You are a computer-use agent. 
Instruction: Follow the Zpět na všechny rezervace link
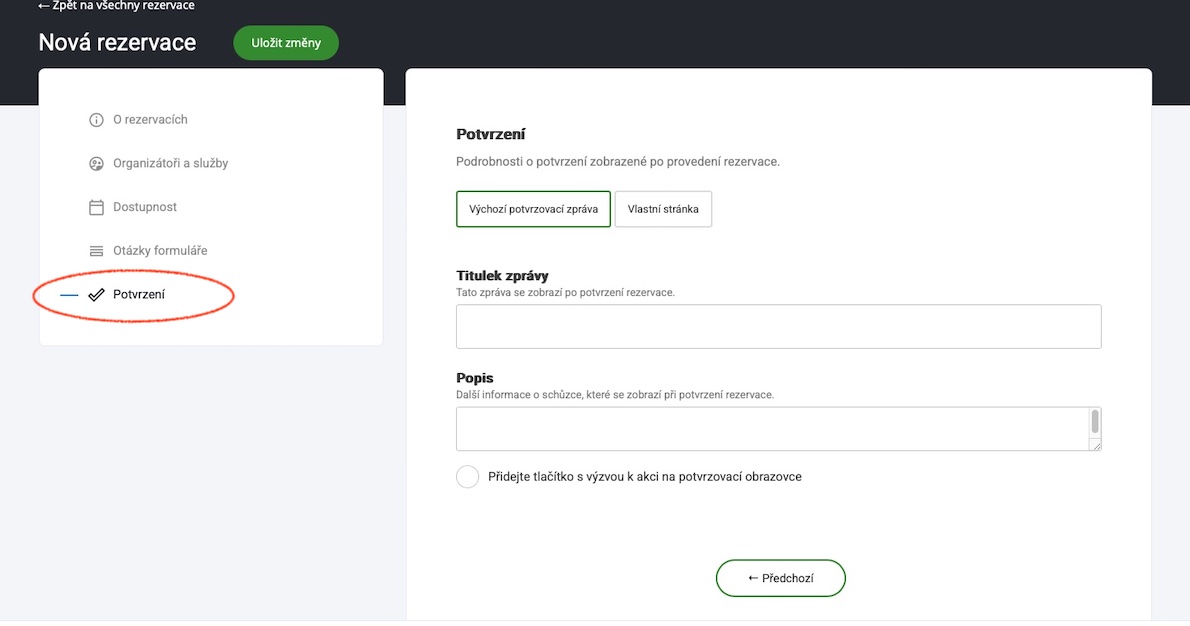117,6
